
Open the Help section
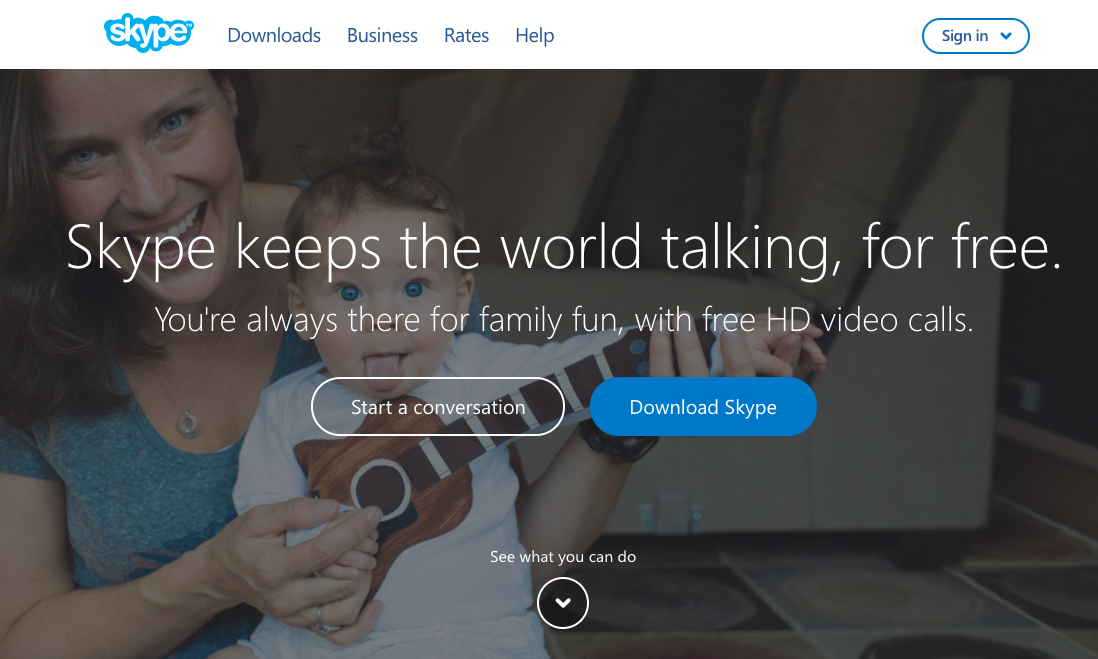534,36
